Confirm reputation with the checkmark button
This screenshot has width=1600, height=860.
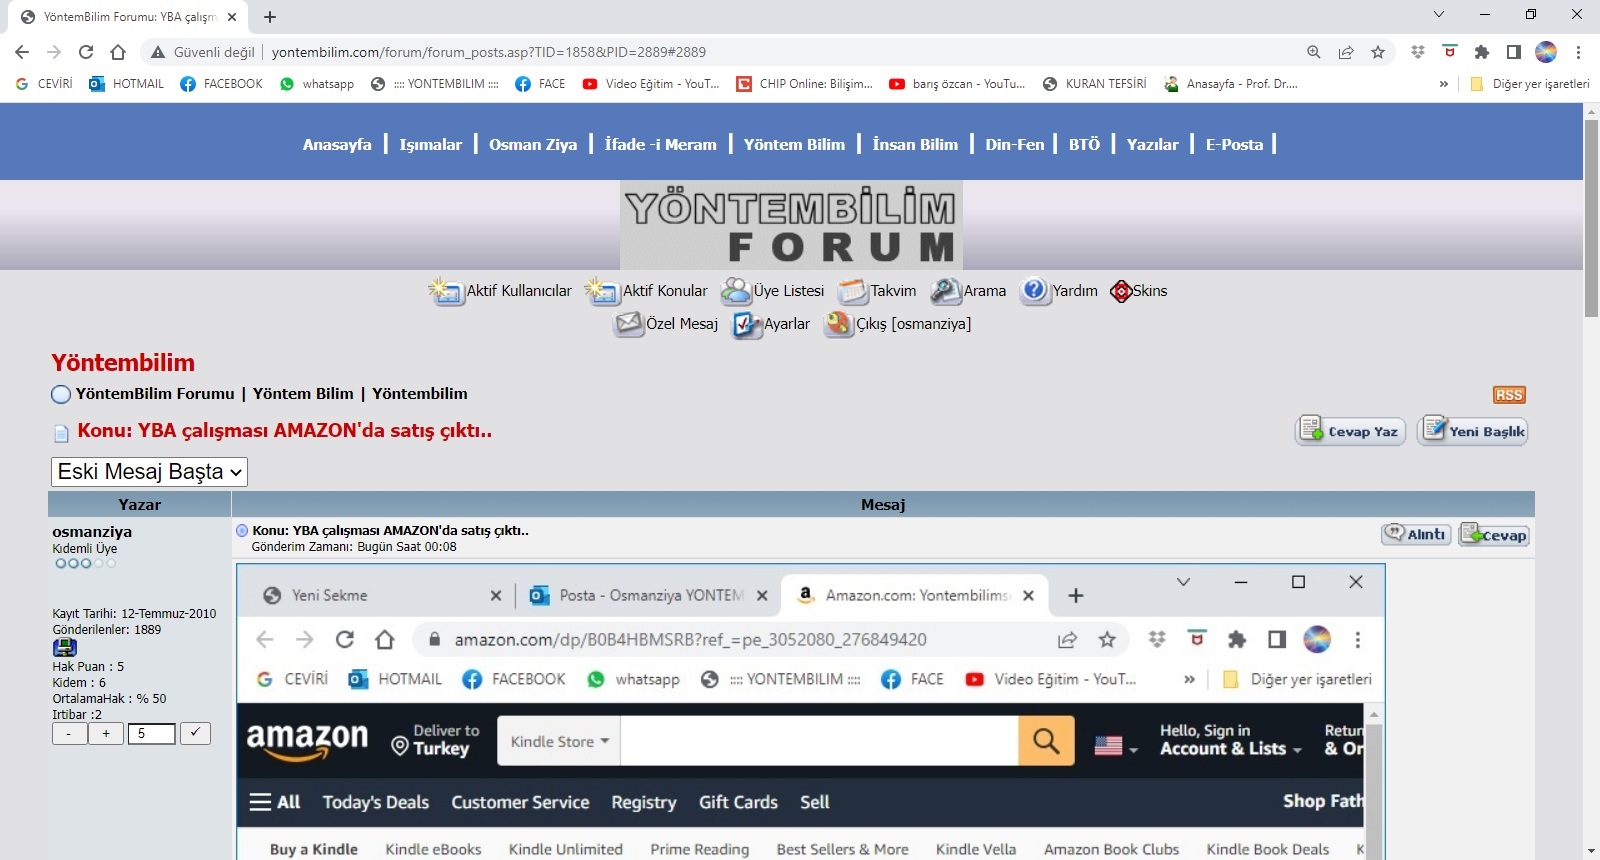point(195,733)
